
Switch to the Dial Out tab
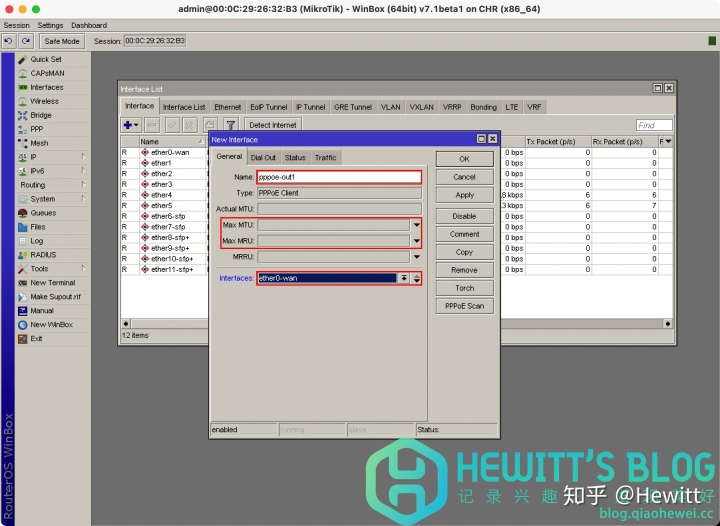tap(263, 157)
